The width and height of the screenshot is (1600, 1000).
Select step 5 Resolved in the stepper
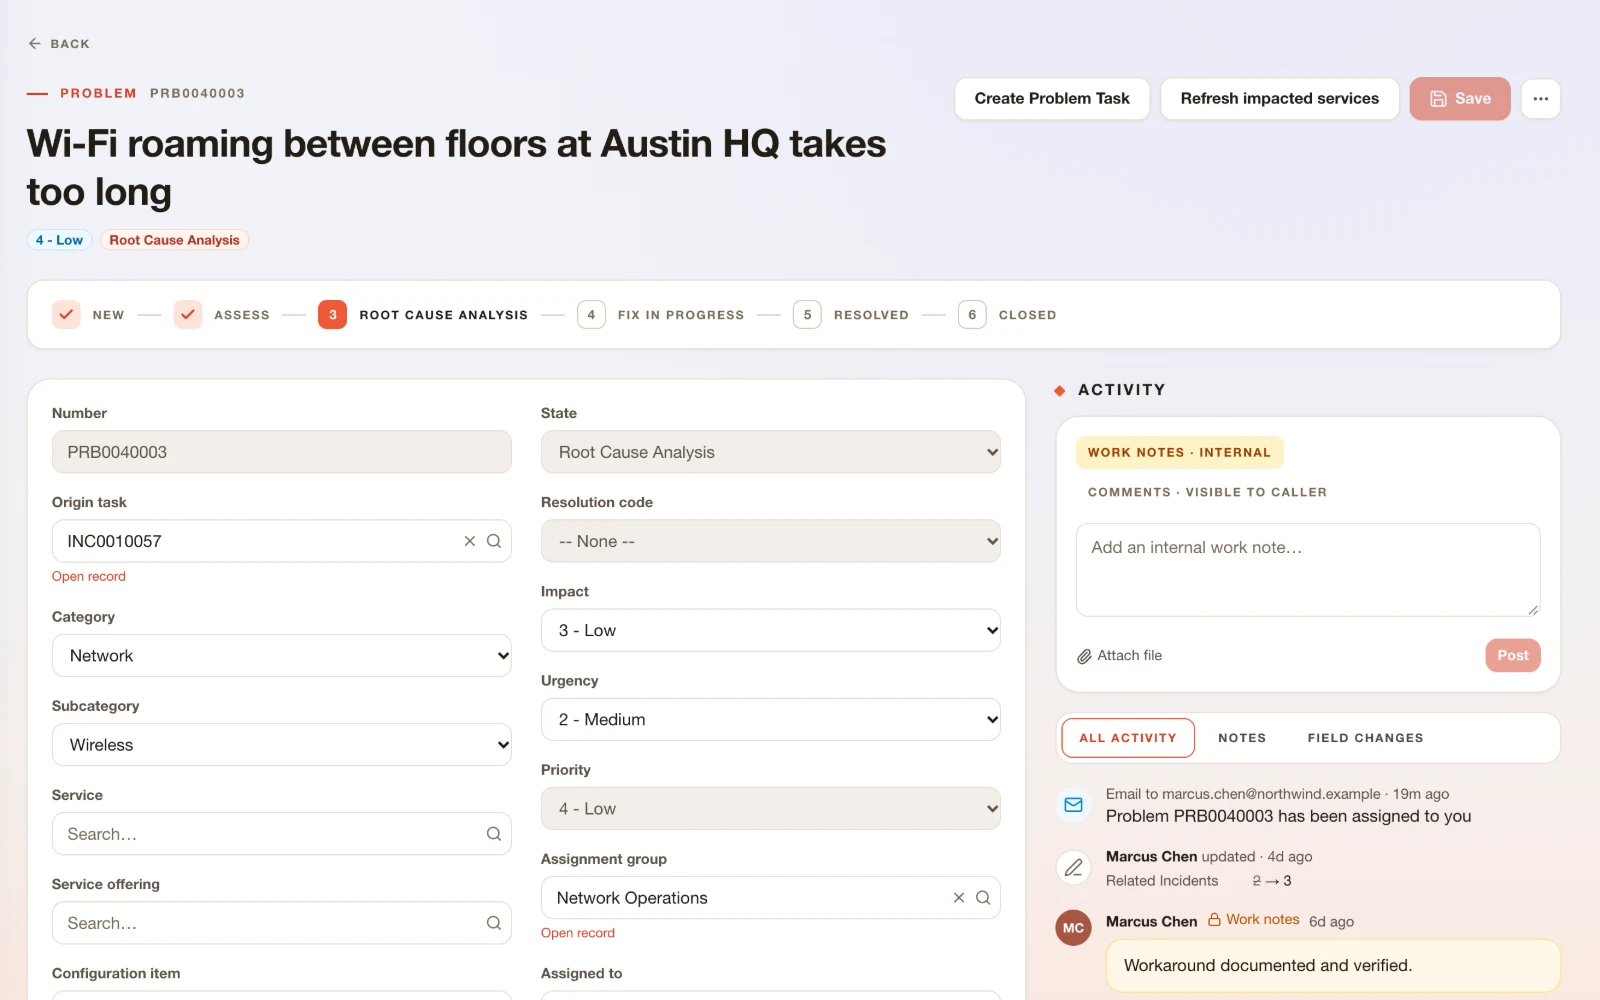851,315
